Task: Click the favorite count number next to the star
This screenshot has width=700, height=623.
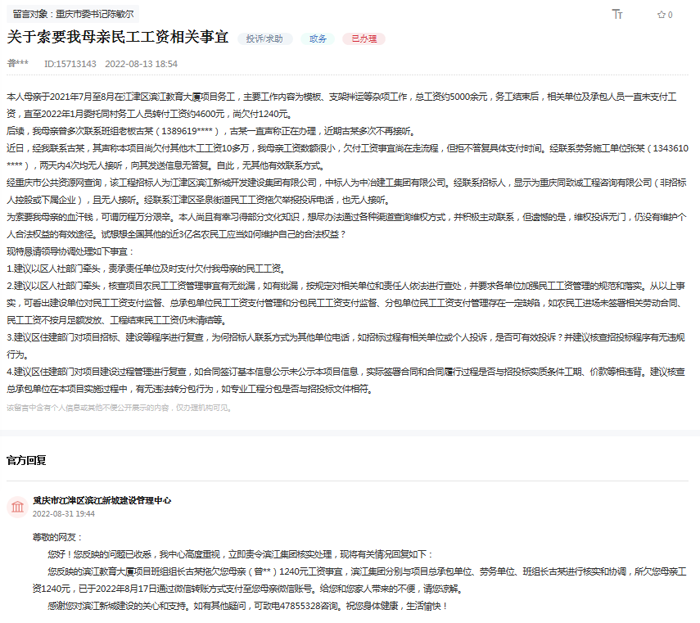Action: [x=669, y=15]
